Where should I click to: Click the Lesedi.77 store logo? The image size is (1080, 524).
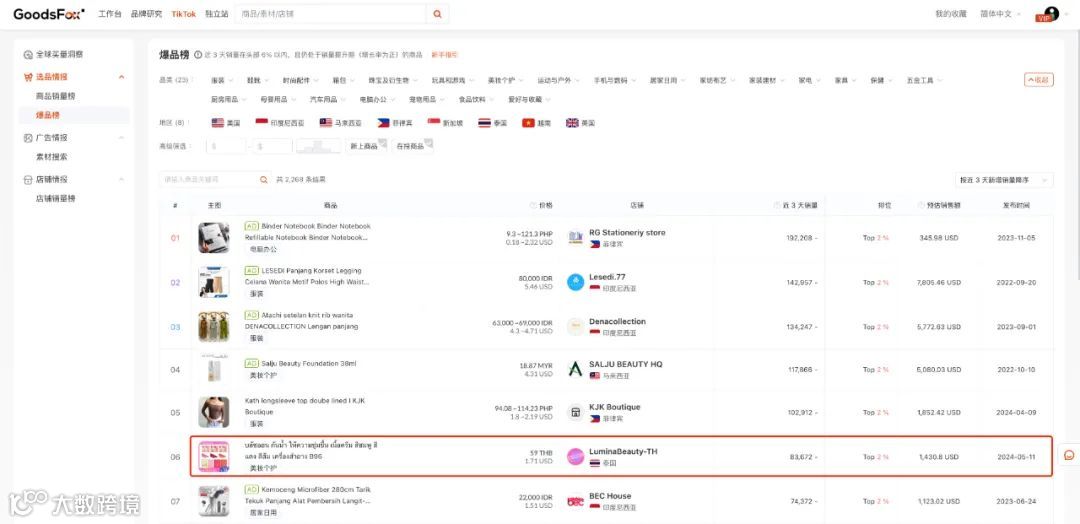point(575,282)
